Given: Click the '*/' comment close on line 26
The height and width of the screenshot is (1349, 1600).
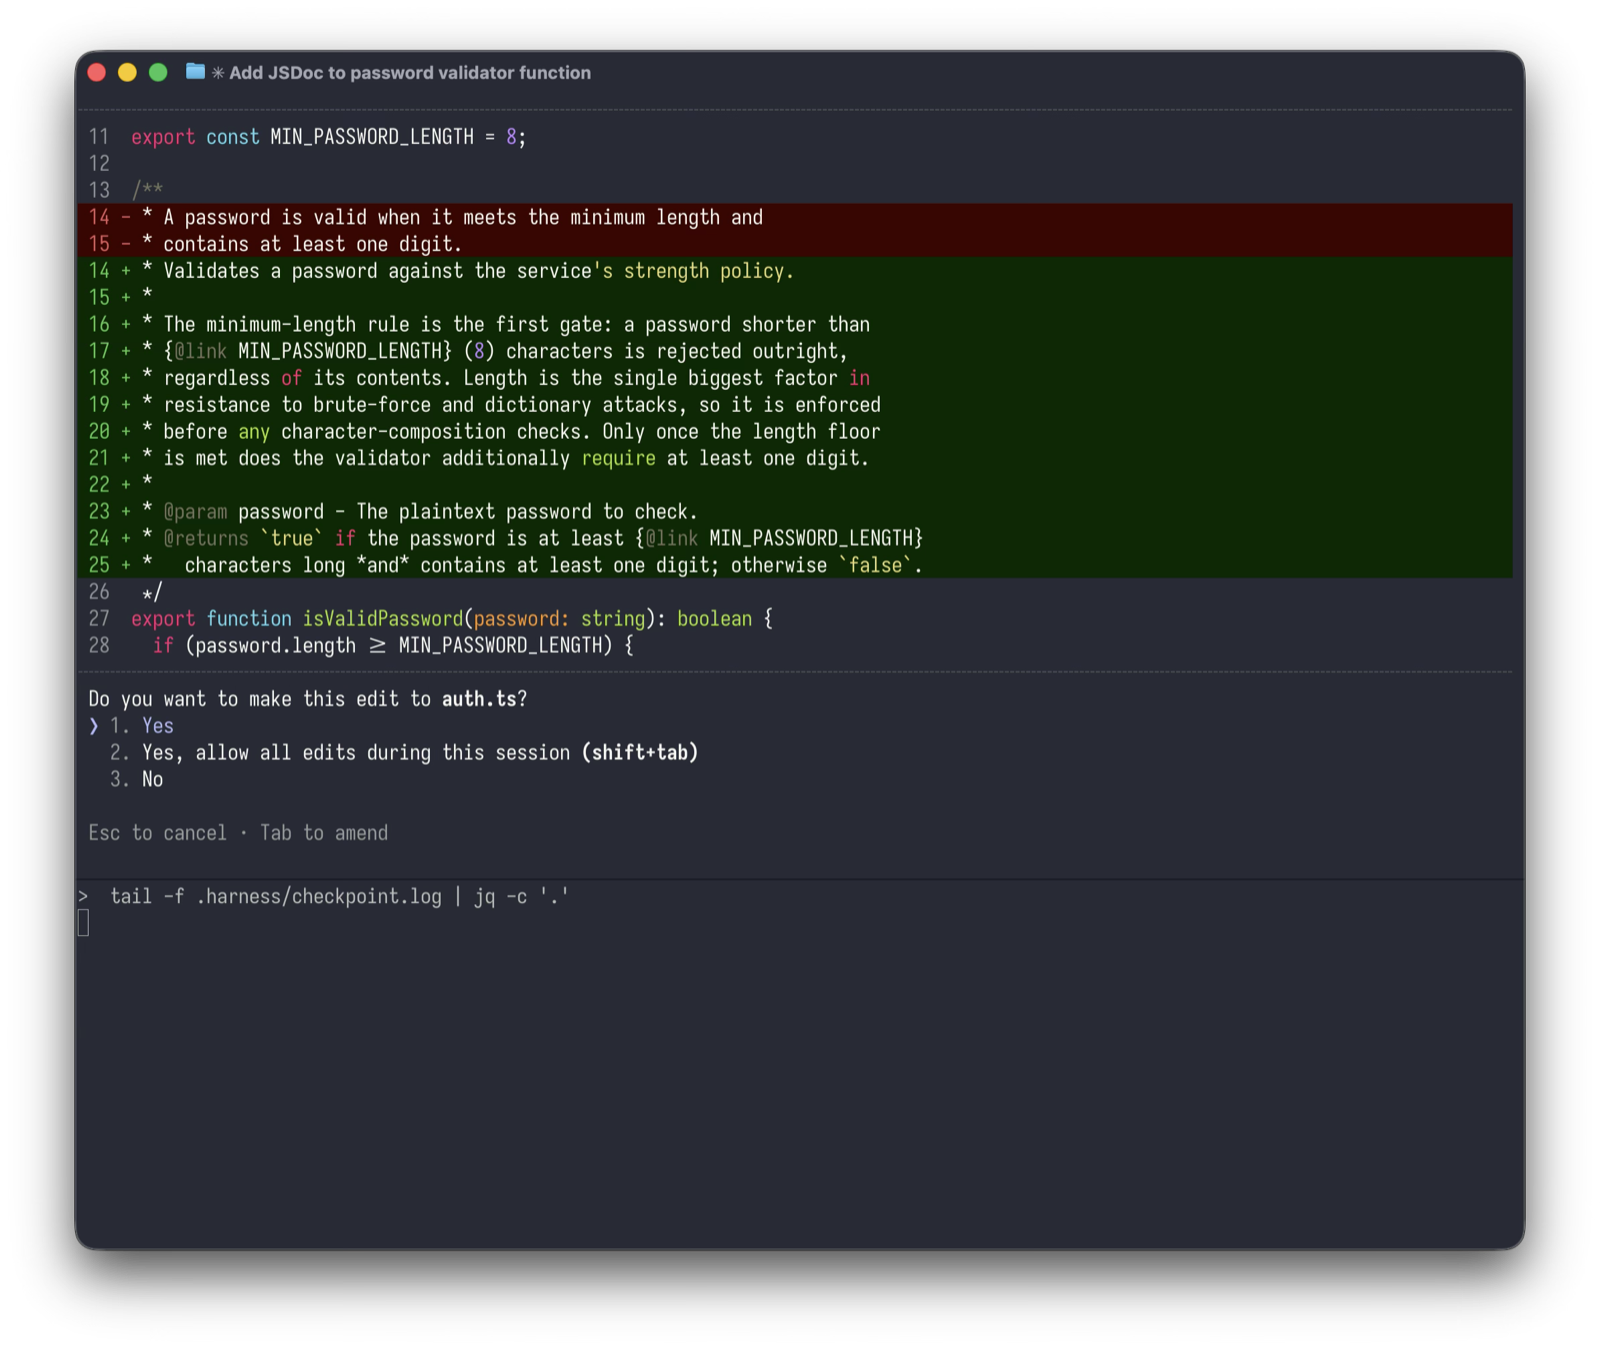Looking at the screenshot, I should tap(152, 593).
